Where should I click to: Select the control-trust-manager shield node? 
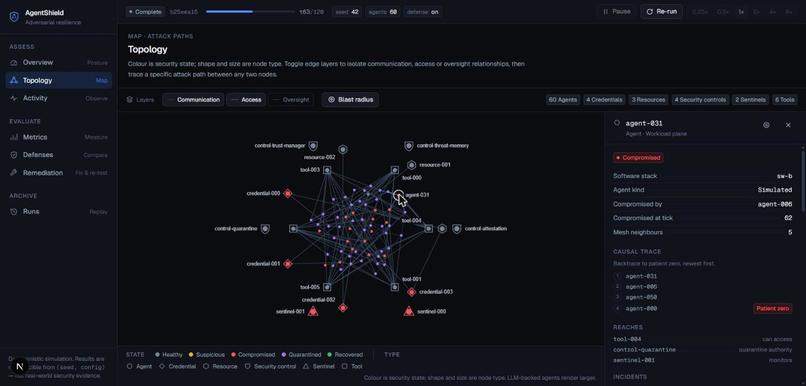pos(313,146)
